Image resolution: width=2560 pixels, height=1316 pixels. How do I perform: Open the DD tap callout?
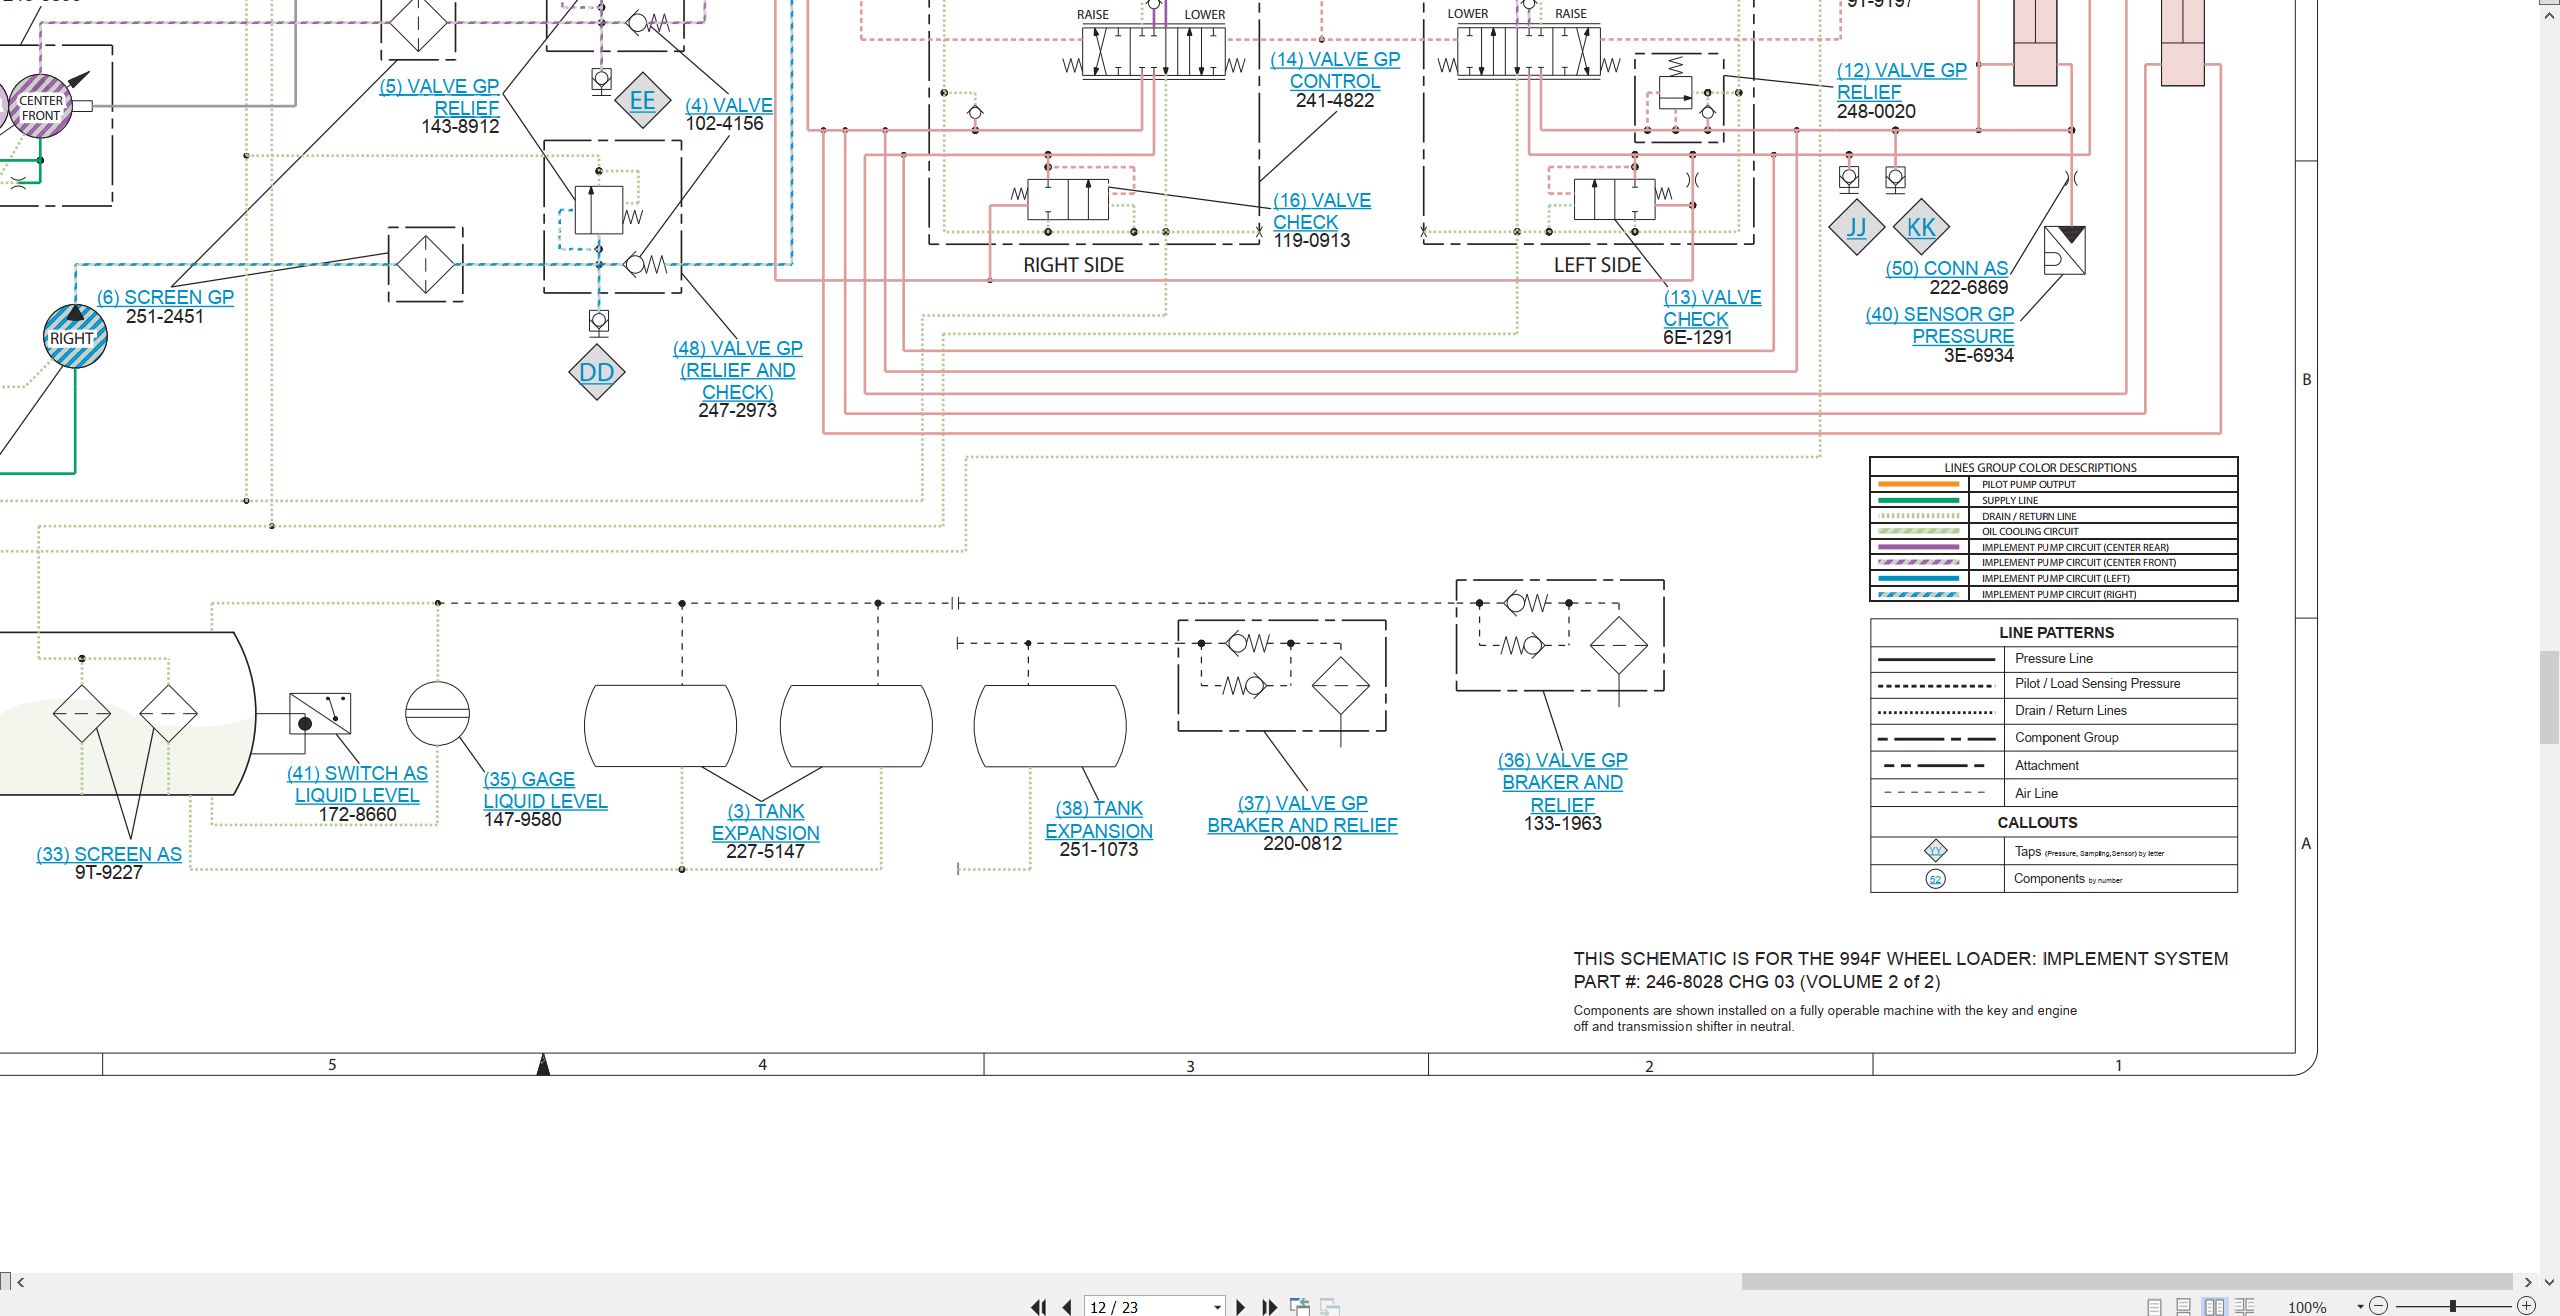(597, 372)
